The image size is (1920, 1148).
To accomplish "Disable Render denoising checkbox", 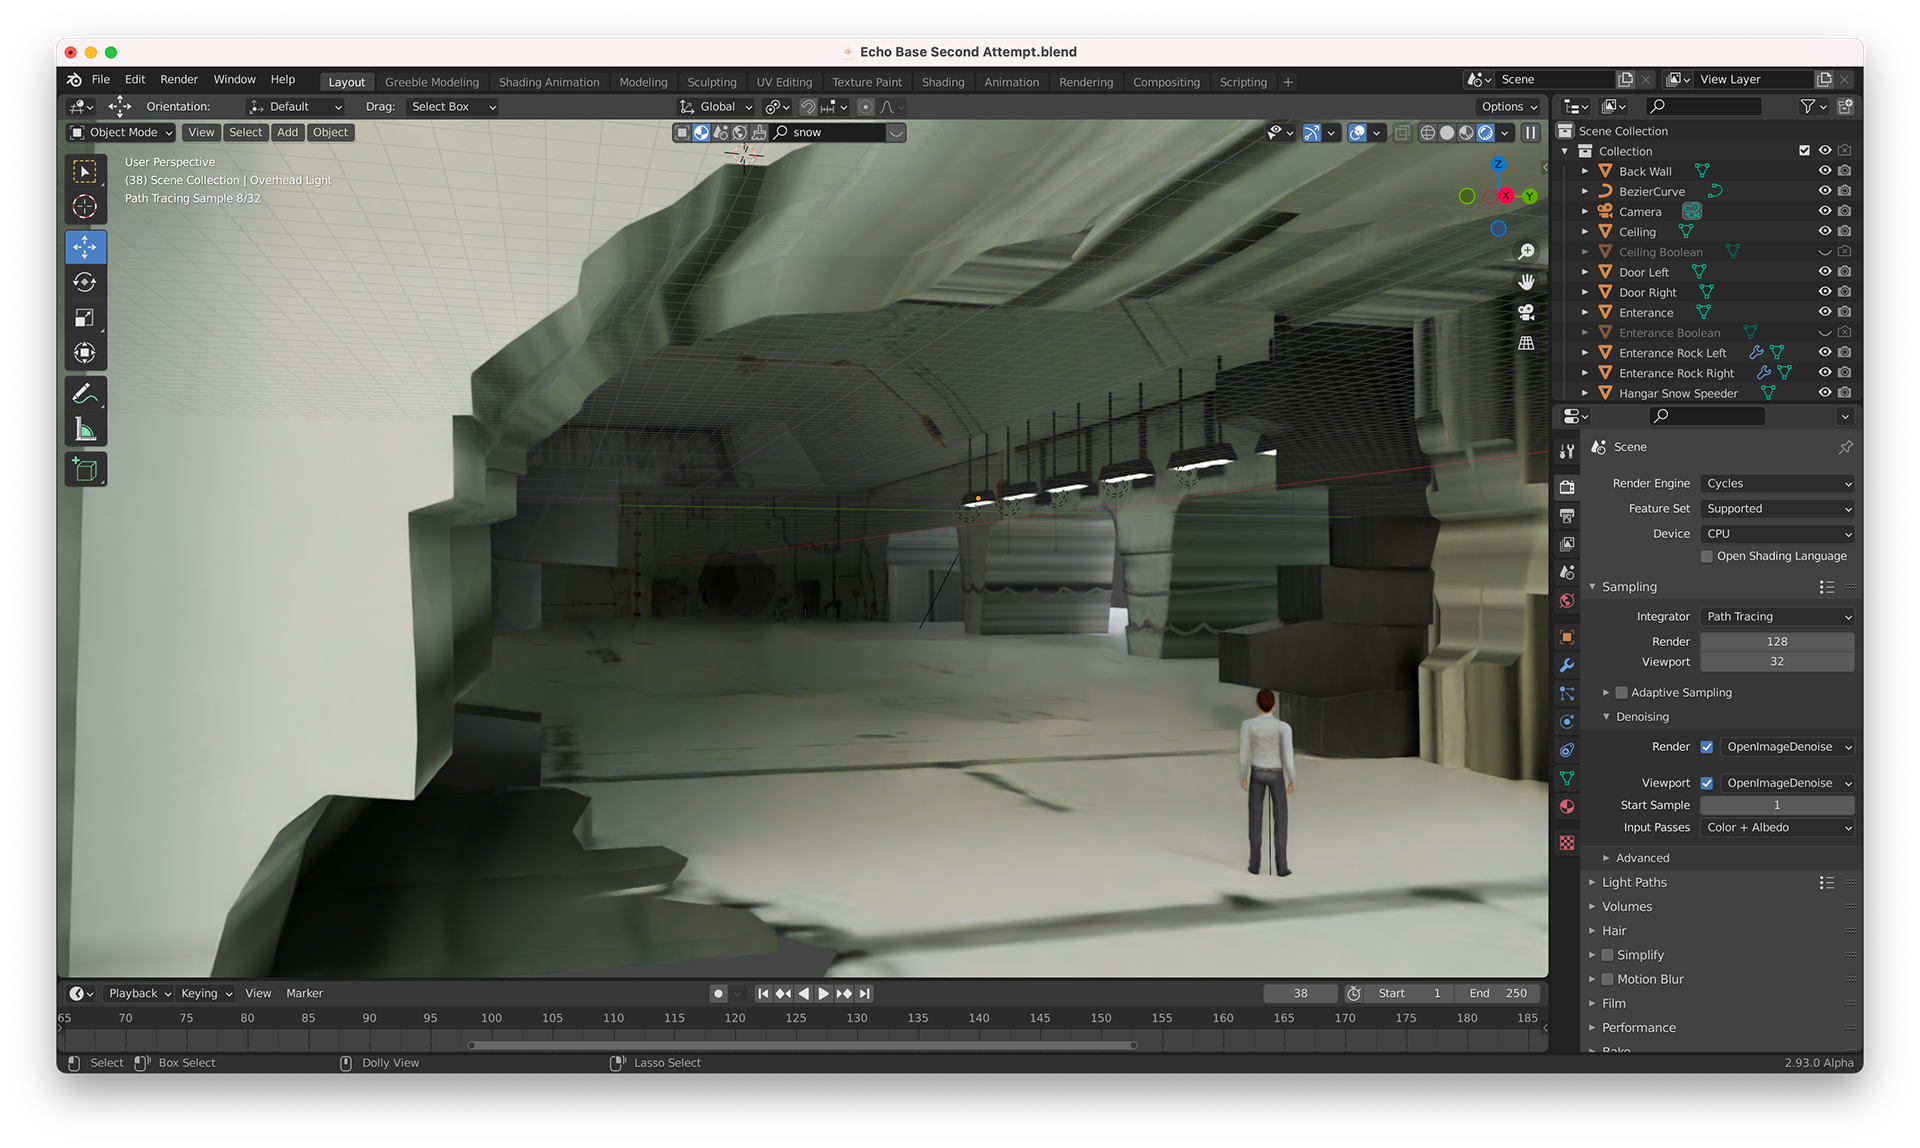I will [1707, 747].
